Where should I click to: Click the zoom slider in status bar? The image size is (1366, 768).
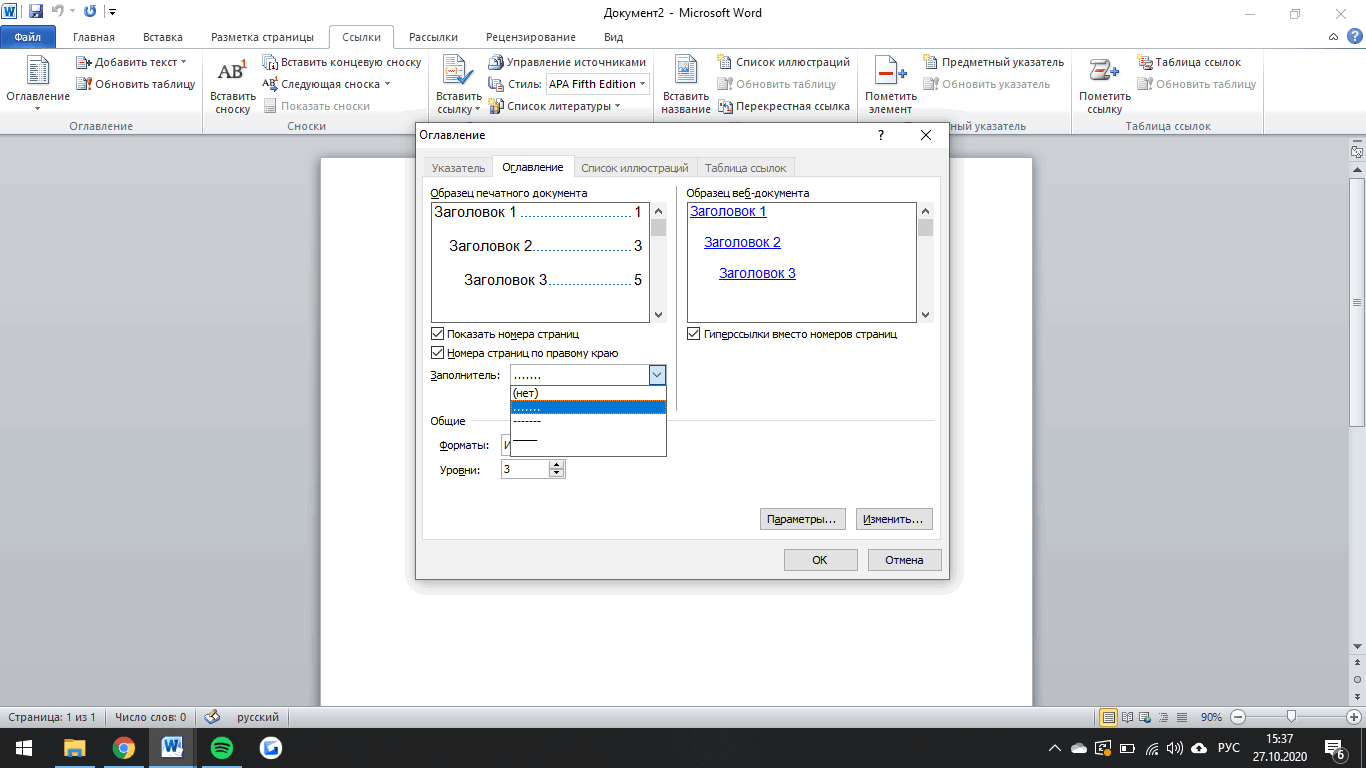[x=1292, y=717]
